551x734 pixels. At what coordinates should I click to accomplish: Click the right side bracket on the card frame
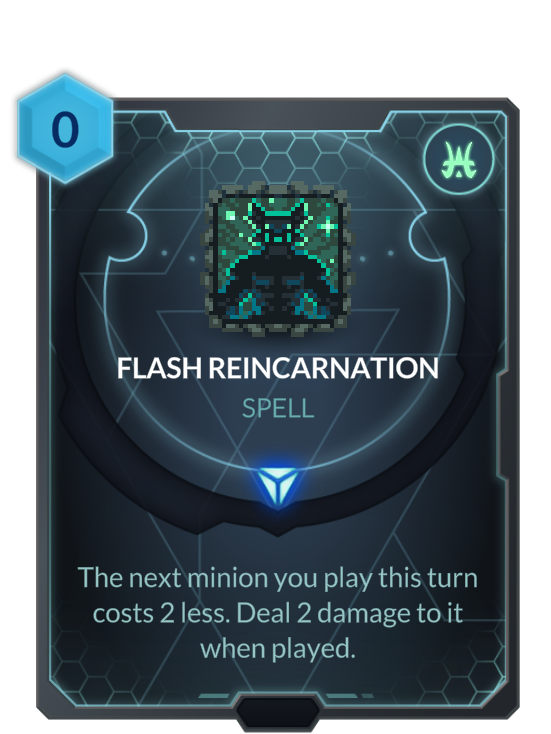(x=502, y=426)
